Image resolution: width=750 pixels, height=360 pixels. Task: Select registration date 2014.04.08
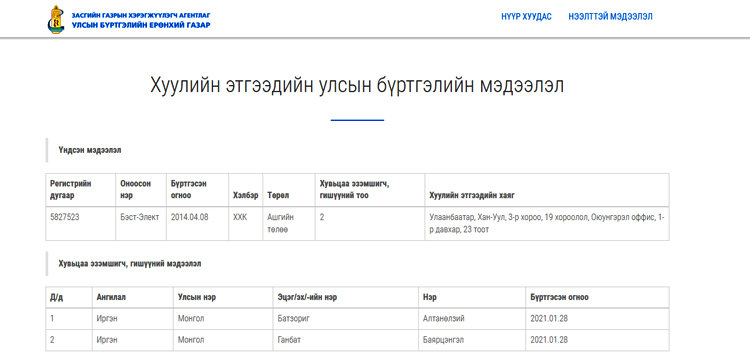(x=189, y=217)
